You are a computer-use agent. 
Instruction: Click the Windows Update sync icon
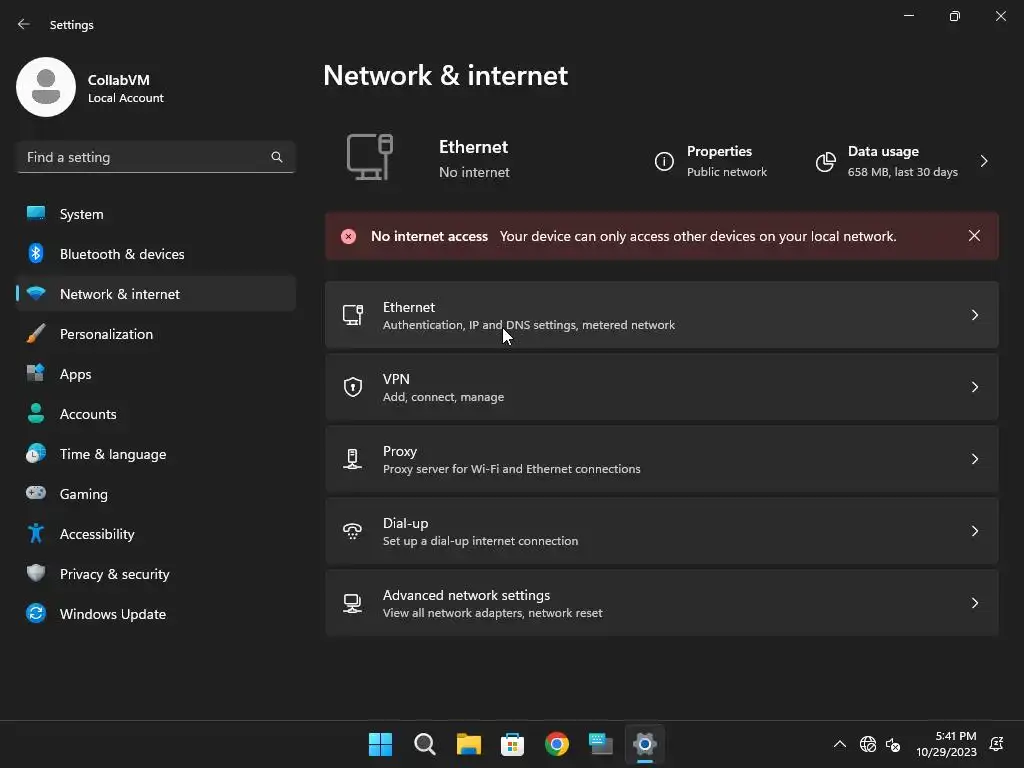click(x=36, y=614)
